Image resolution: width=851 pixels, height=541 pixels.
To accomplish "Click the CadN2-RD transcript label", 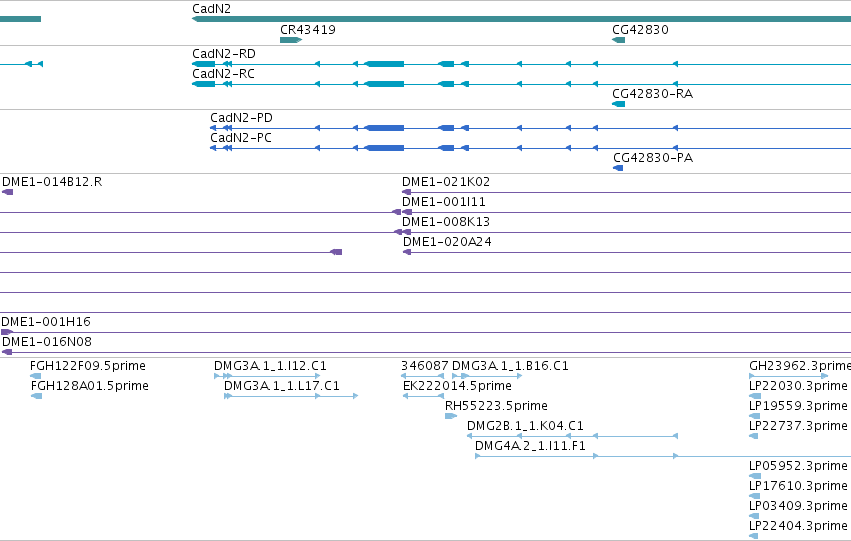I will [224, 54].
